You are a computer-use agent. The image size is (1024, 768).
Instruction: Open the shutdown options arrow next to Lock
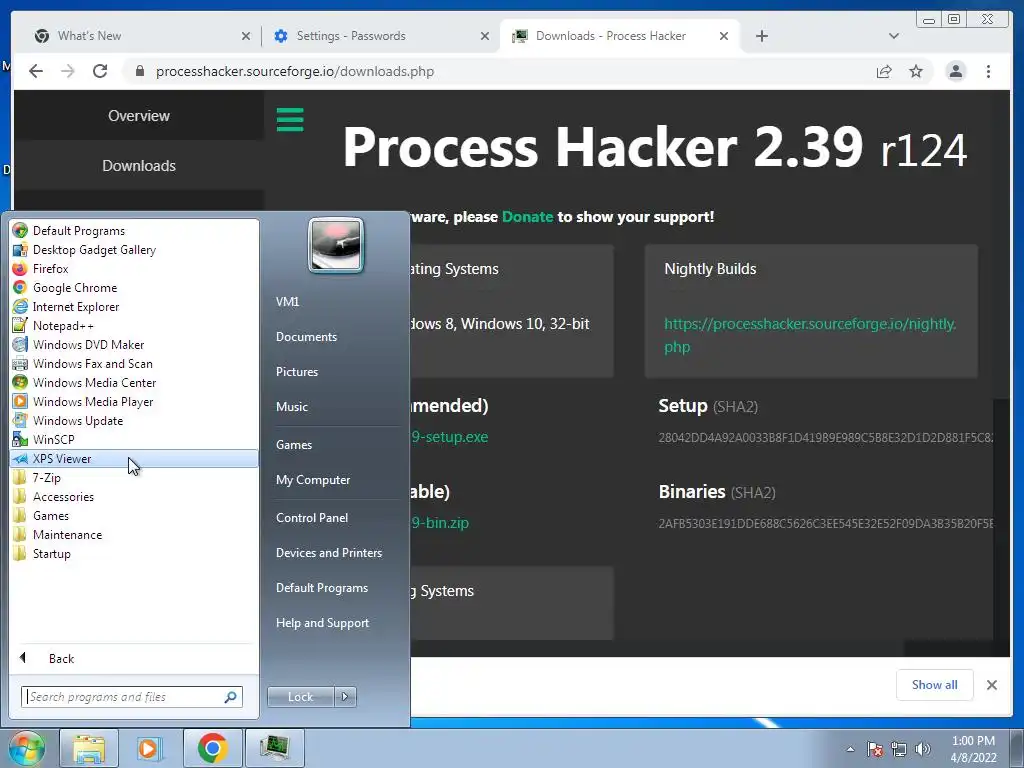click(x=345, y=697)
